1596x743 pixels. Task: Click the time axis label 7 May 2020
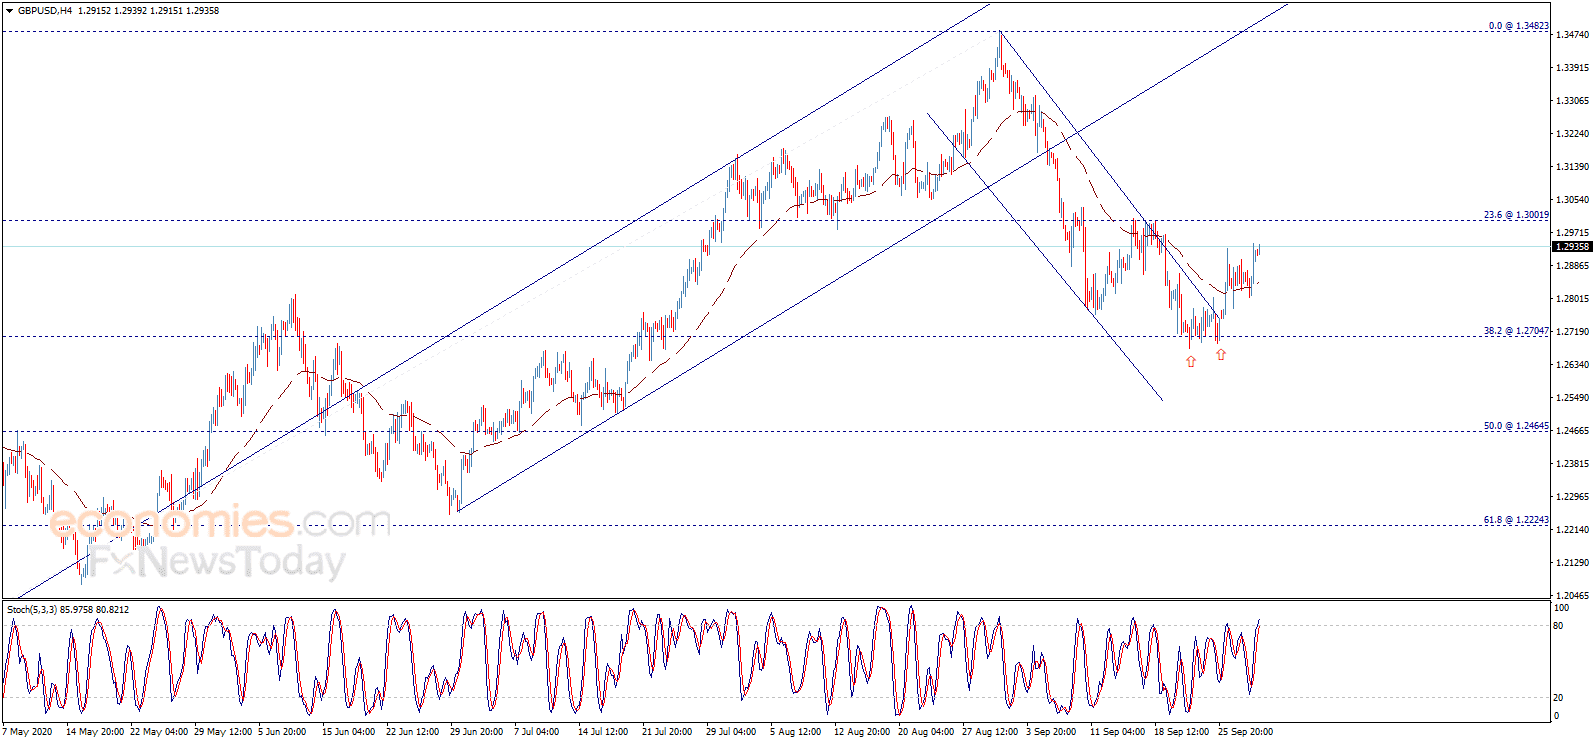[x=28, y=732]
